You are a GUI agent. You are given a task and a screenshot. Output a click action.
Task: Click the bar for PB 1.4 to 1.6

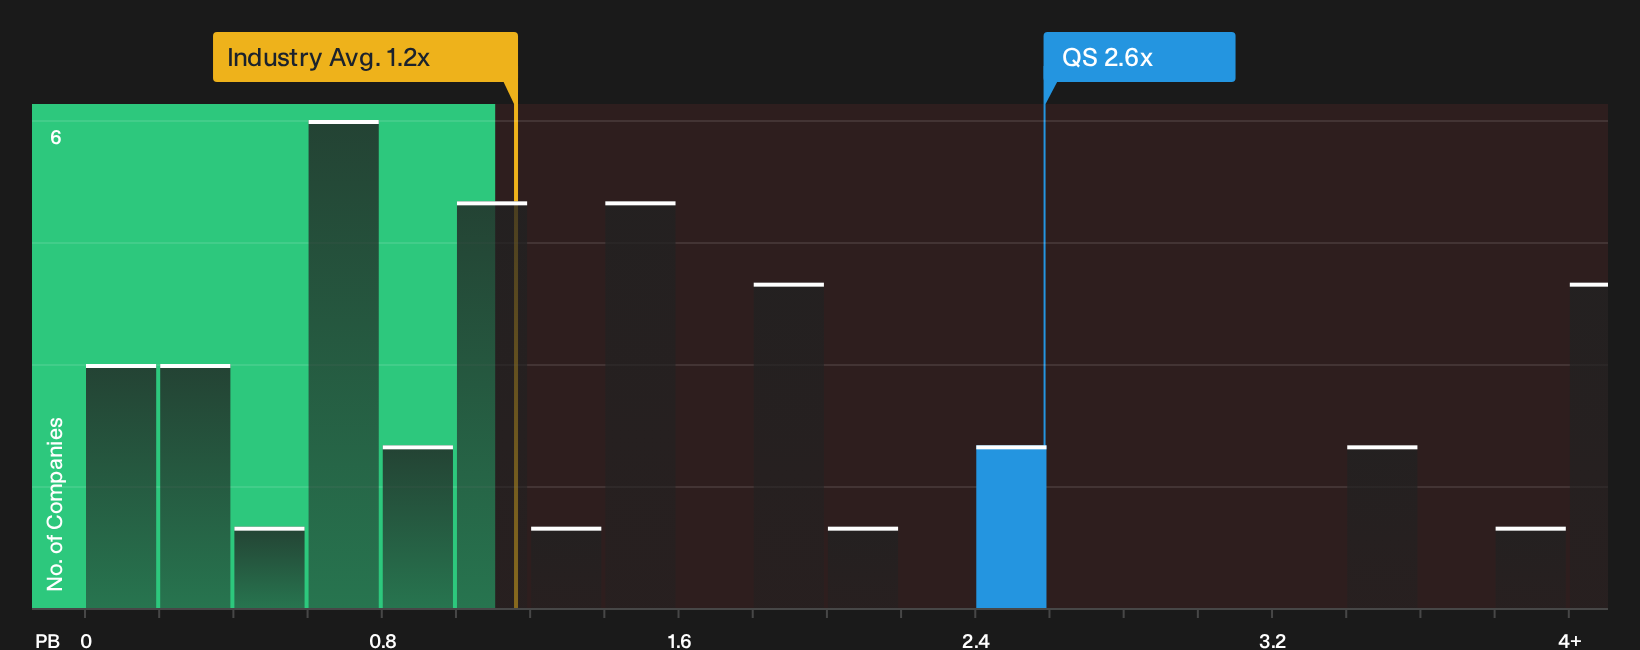(x=640, y=405)
